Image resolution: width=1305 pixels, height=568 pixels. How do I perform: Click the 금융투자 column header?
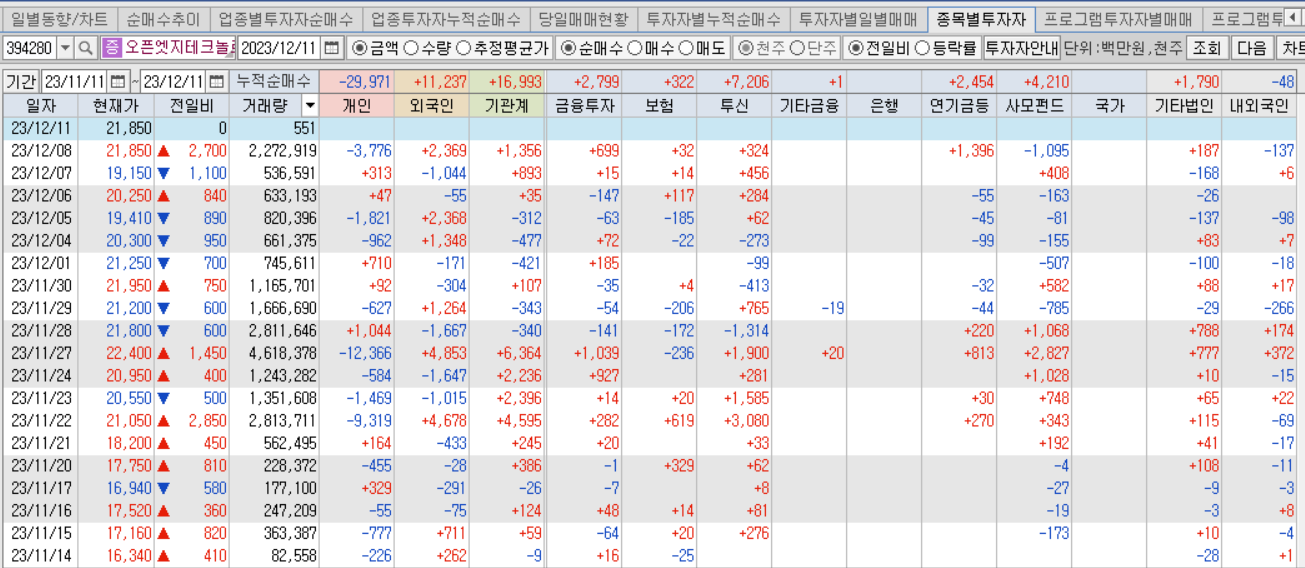(x=583, y=105)
